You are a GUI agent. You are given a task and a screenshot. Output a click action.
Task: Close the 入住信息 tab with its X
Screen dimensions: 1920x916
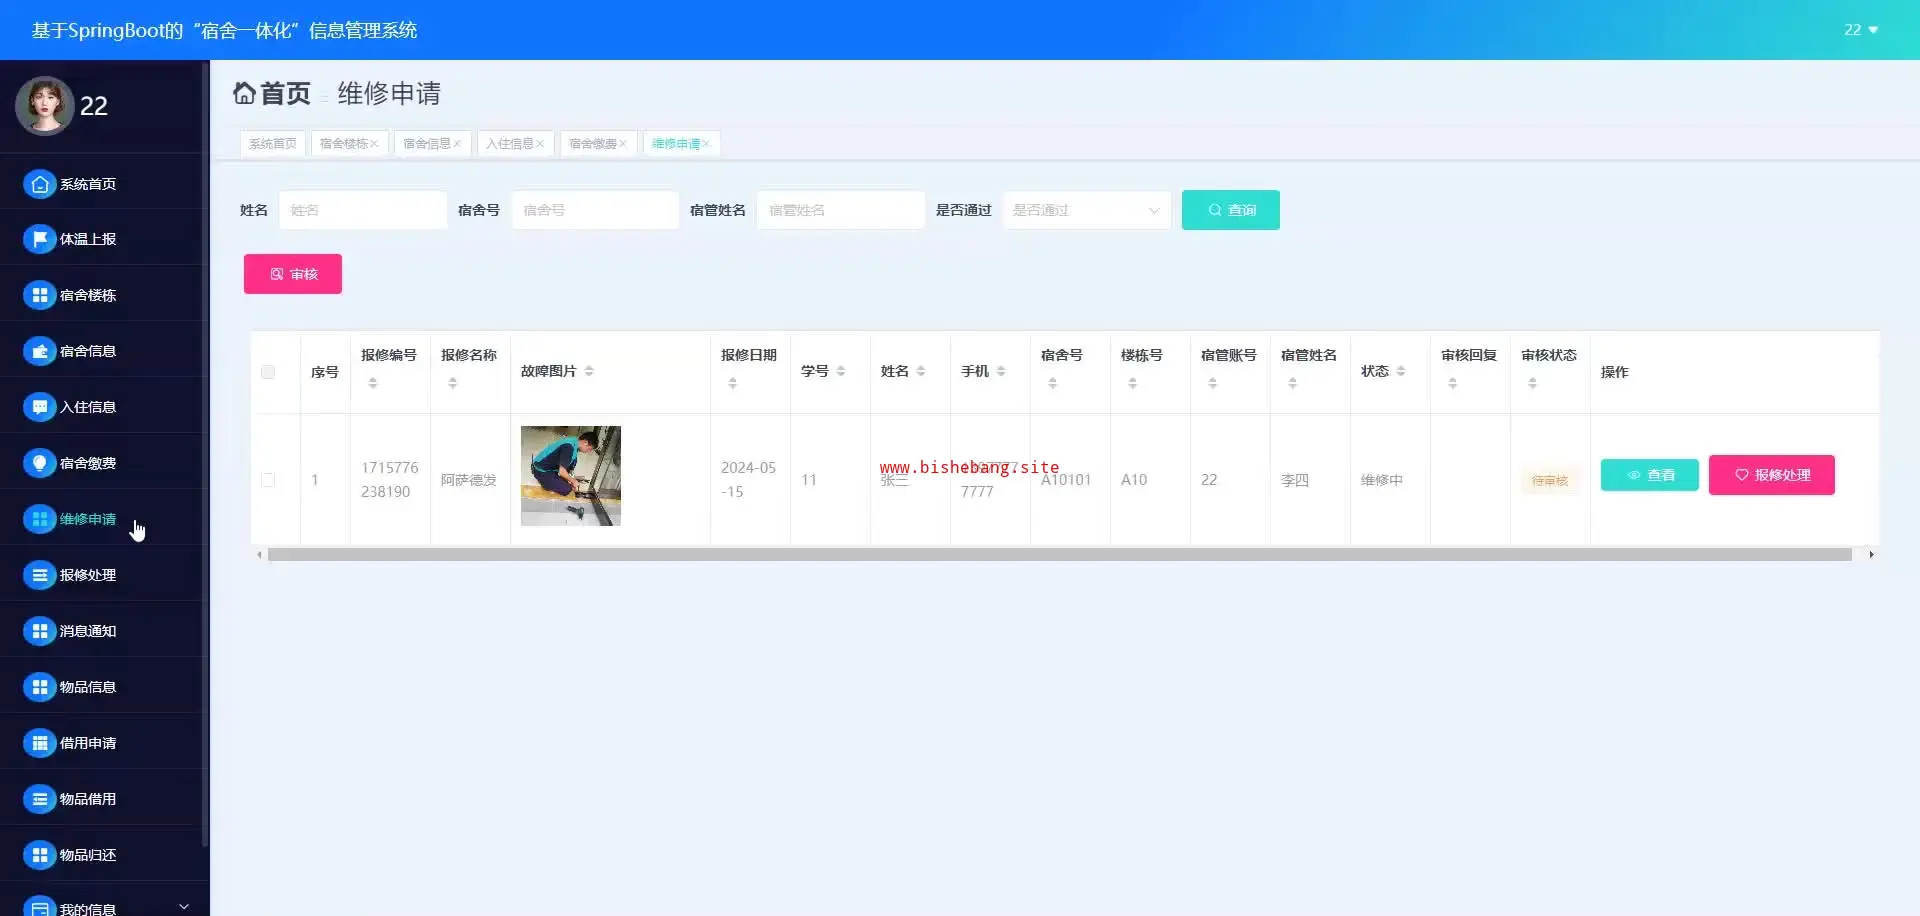click(x=540, y=144)
